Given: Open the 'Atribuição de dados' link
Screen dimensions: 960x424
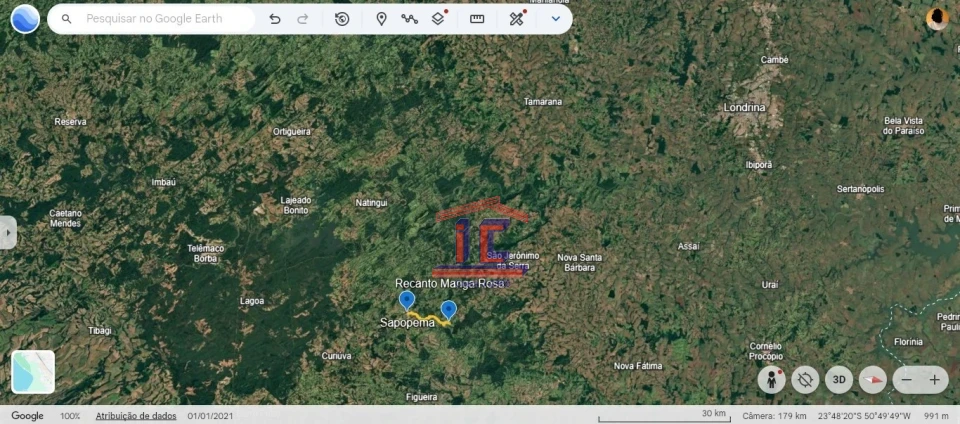Looking at the screenshot, I should [x=136, y=416].
